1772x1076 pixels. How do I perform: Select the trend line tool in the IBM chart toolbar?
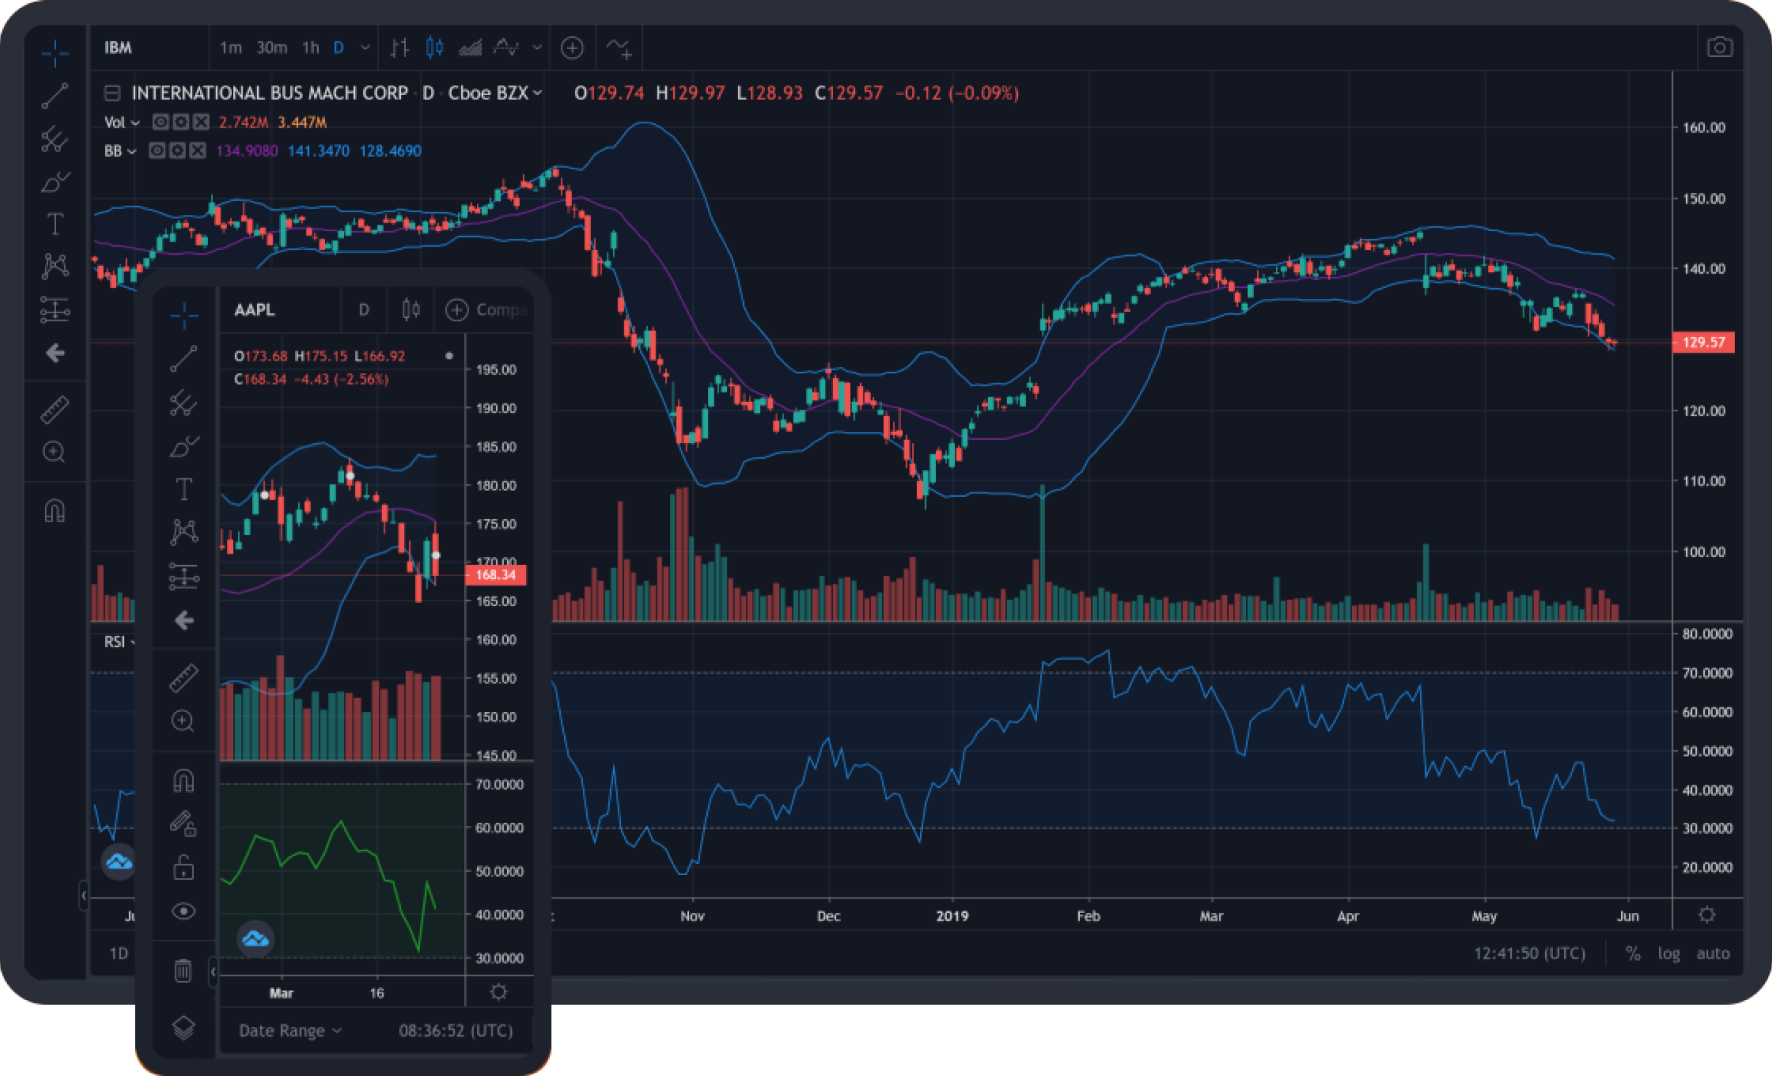click(x=55, y=96)
